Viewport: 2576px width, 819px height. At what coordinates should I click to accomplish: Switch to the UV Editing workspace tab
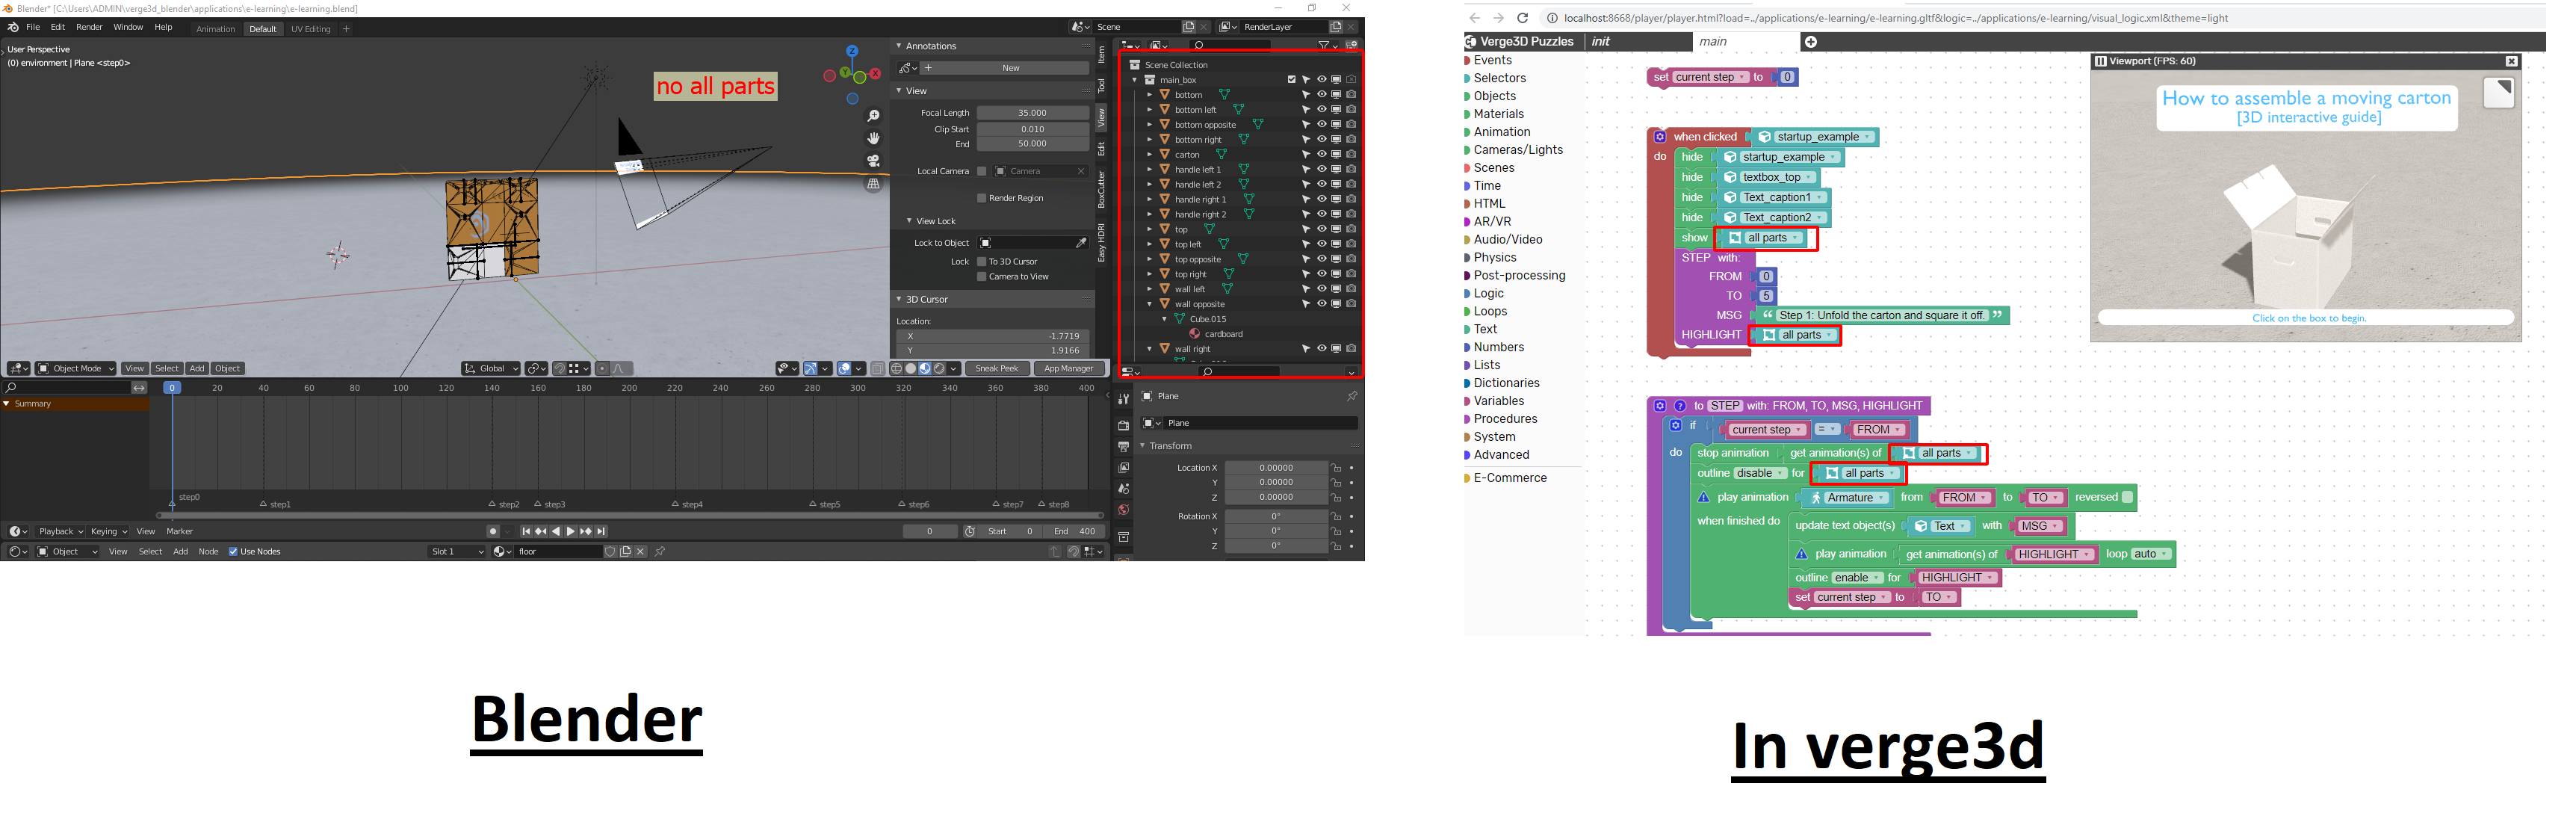pyautogui.click(x=311, y=29)
